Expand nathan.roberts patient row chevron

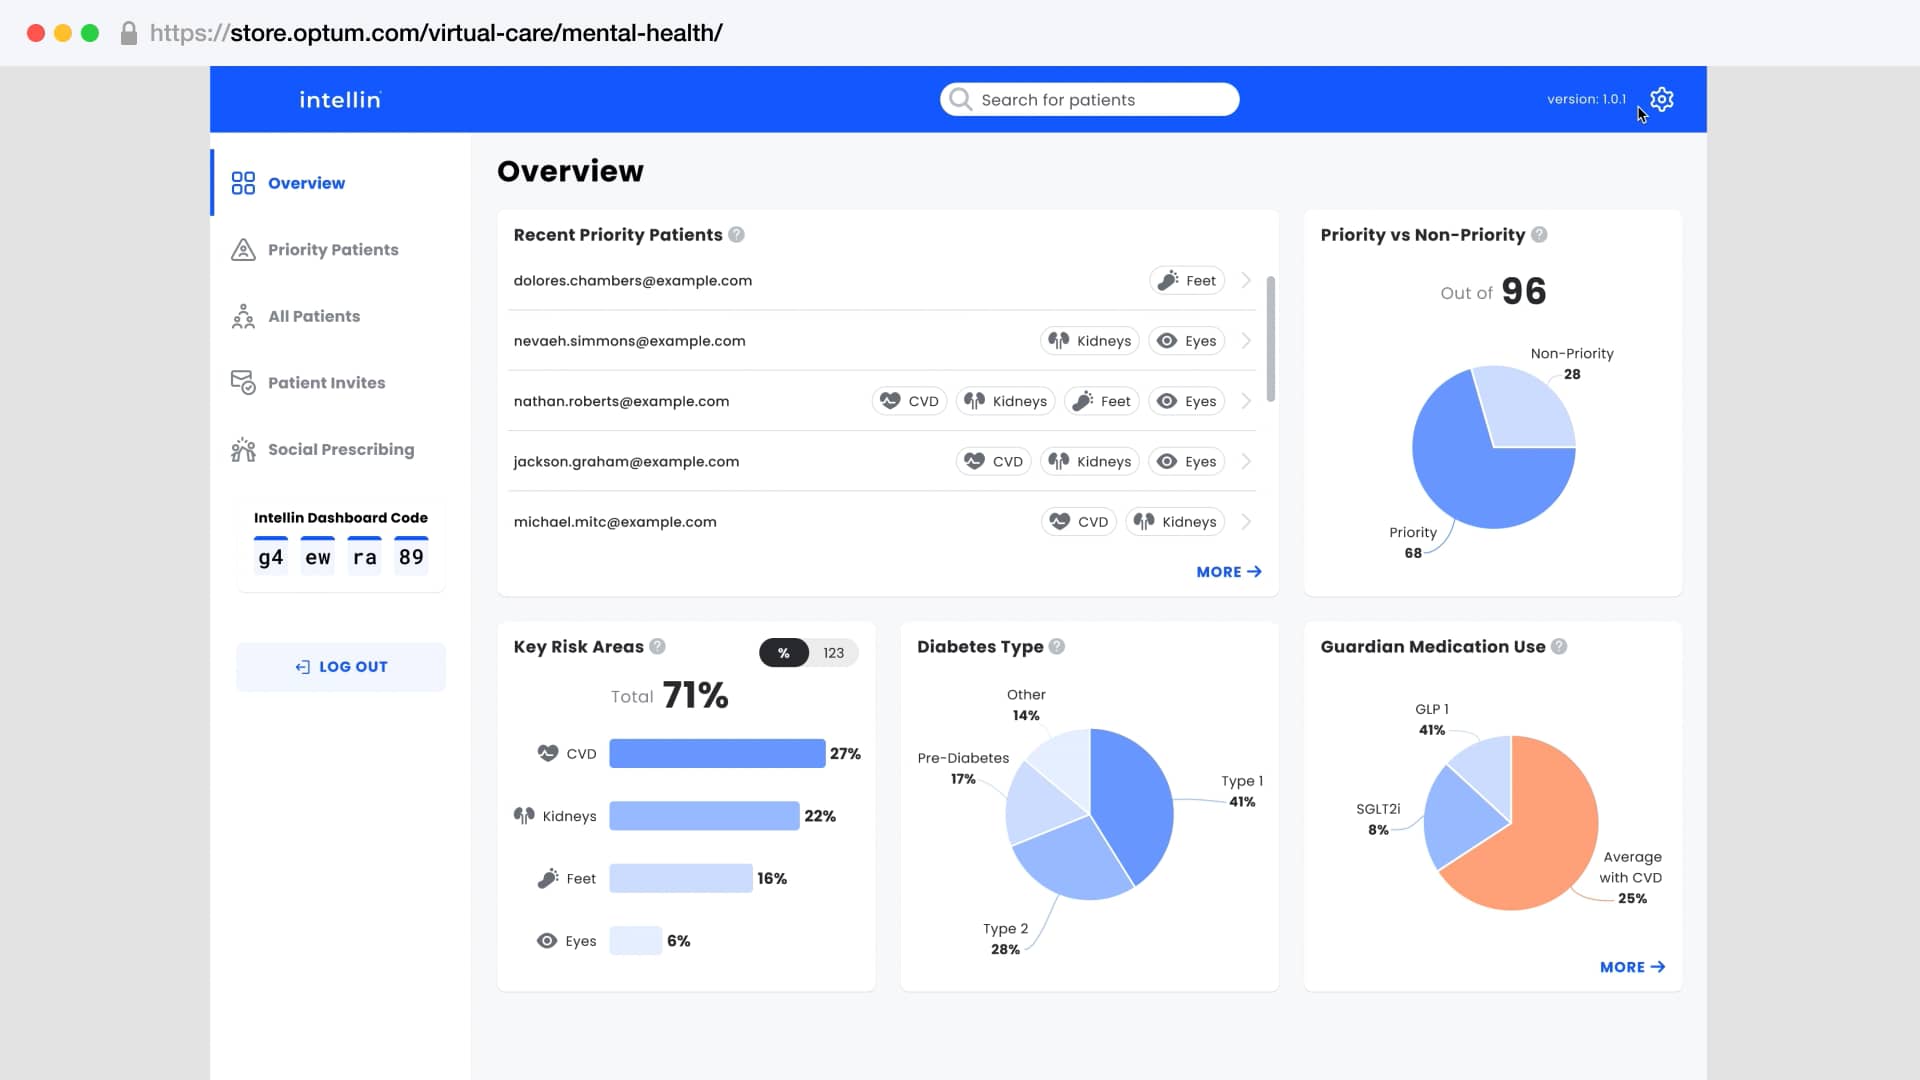pos(1244,401)
